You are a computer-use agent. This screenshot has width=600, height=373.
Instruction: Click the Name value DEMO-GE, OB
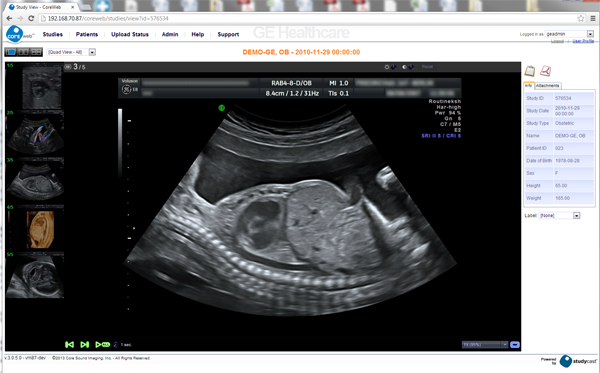(570, 136)
